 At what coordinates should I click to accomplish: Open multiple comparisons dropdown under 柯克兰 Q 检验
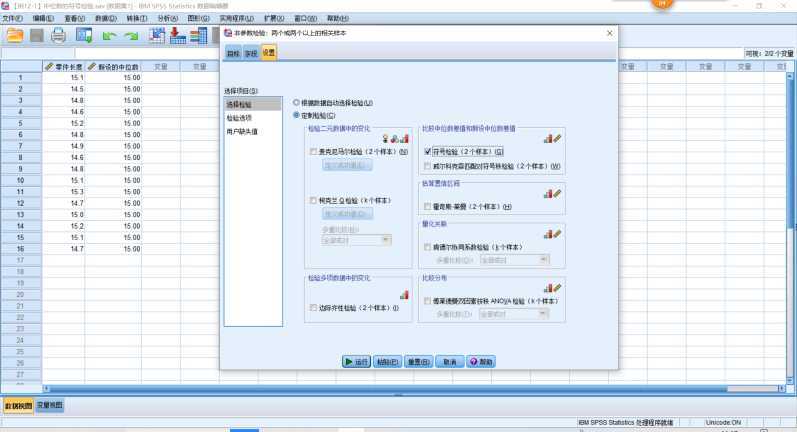coord(356,240)
